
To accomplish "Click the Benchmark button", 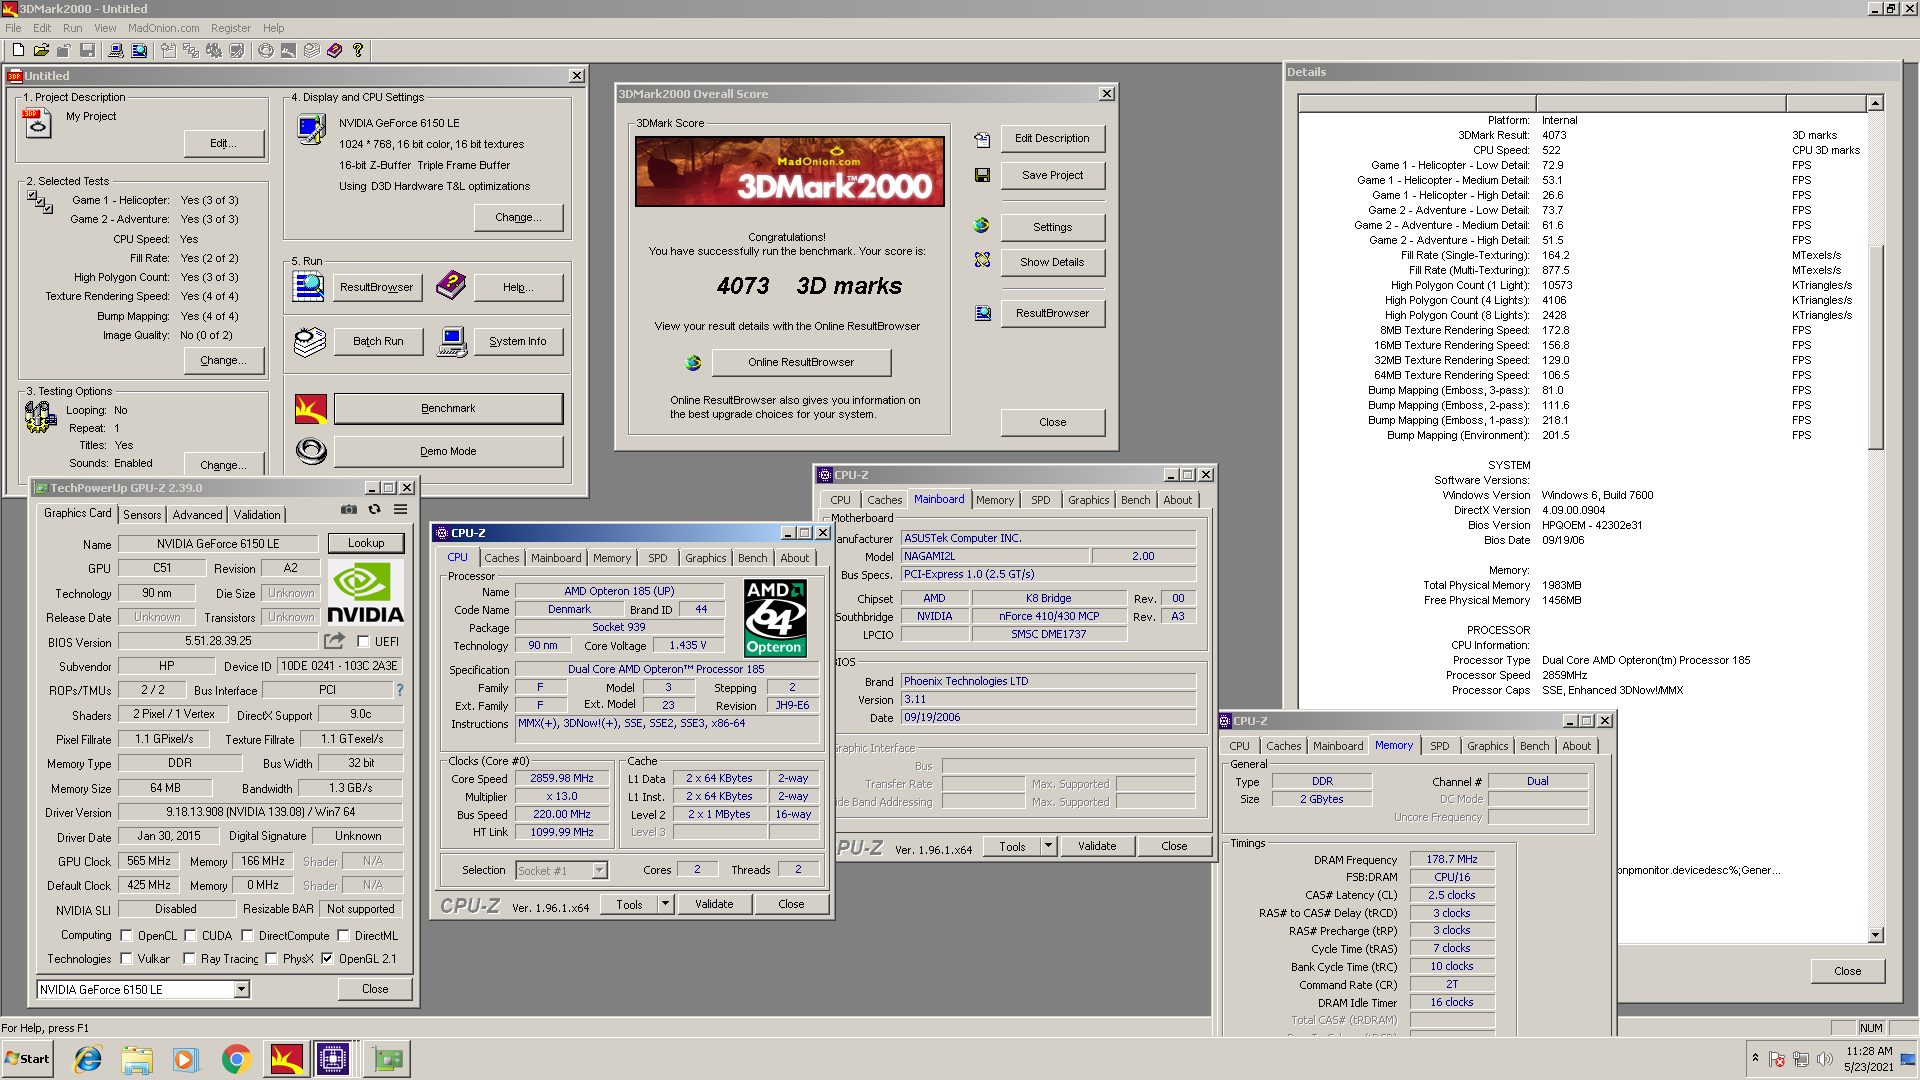I will (x=448, y=408).
